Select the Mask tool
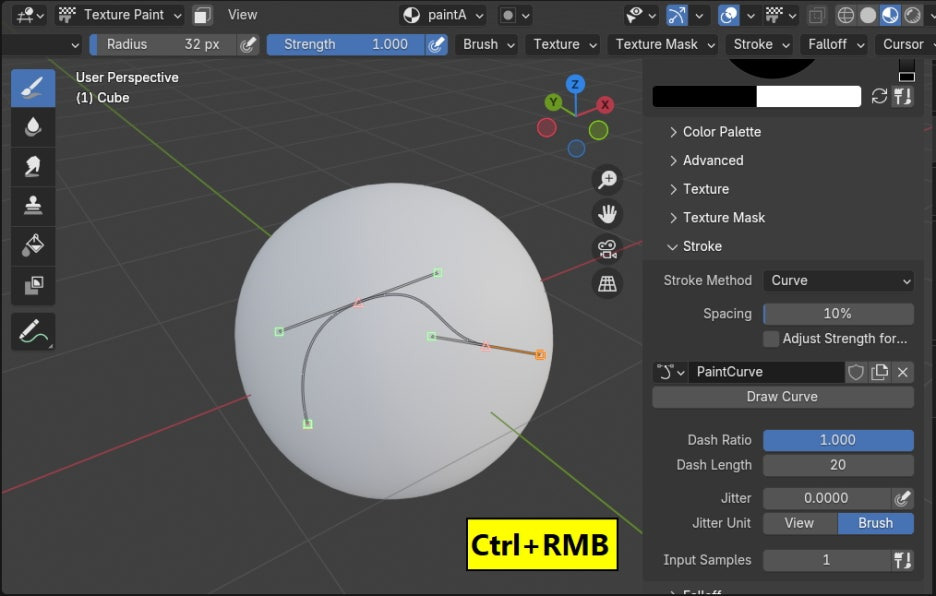The width and height of the screenshot is (936, 596). click(33, 285)
